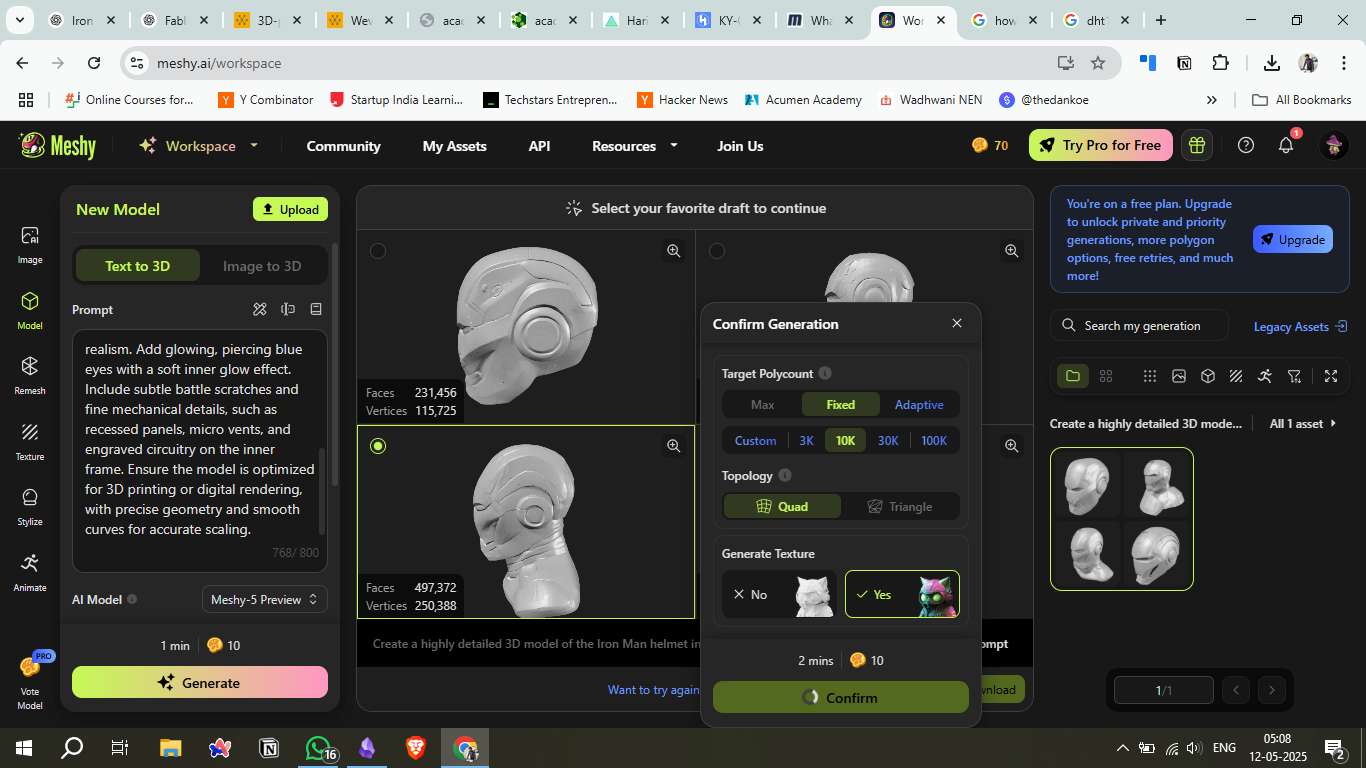
Task: Open Join Us page
Action: [740, 146]
